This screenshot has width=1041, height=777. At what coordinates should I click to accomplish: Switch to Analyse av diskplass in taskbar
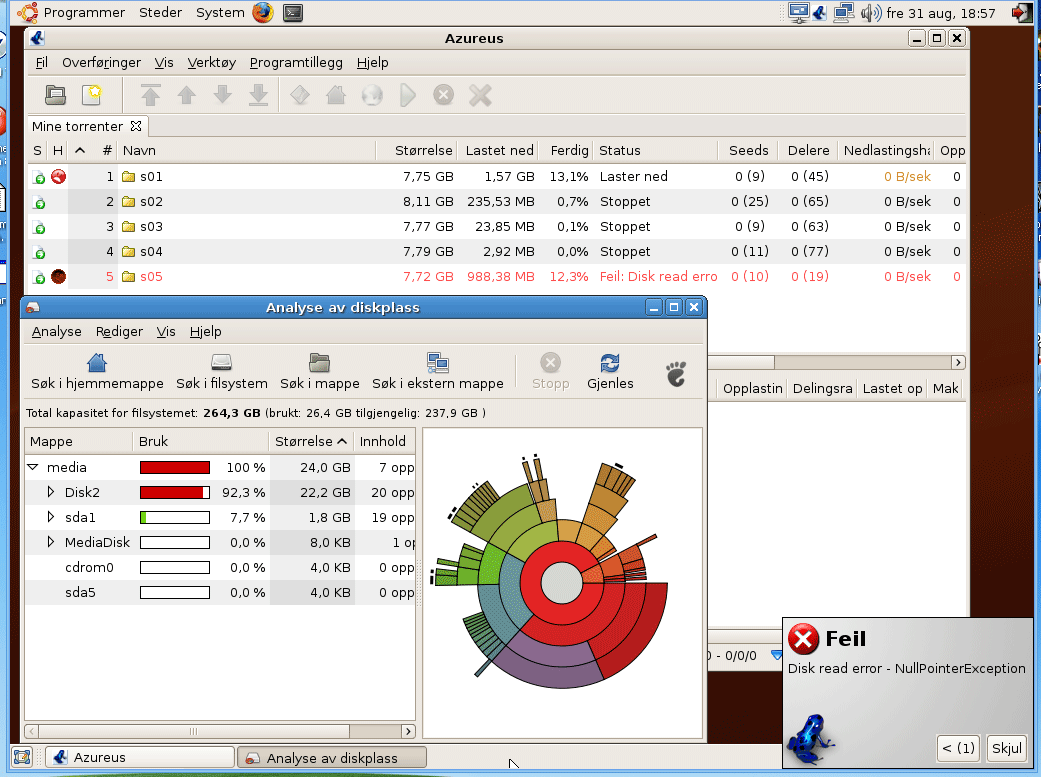(x=331, y=757)
